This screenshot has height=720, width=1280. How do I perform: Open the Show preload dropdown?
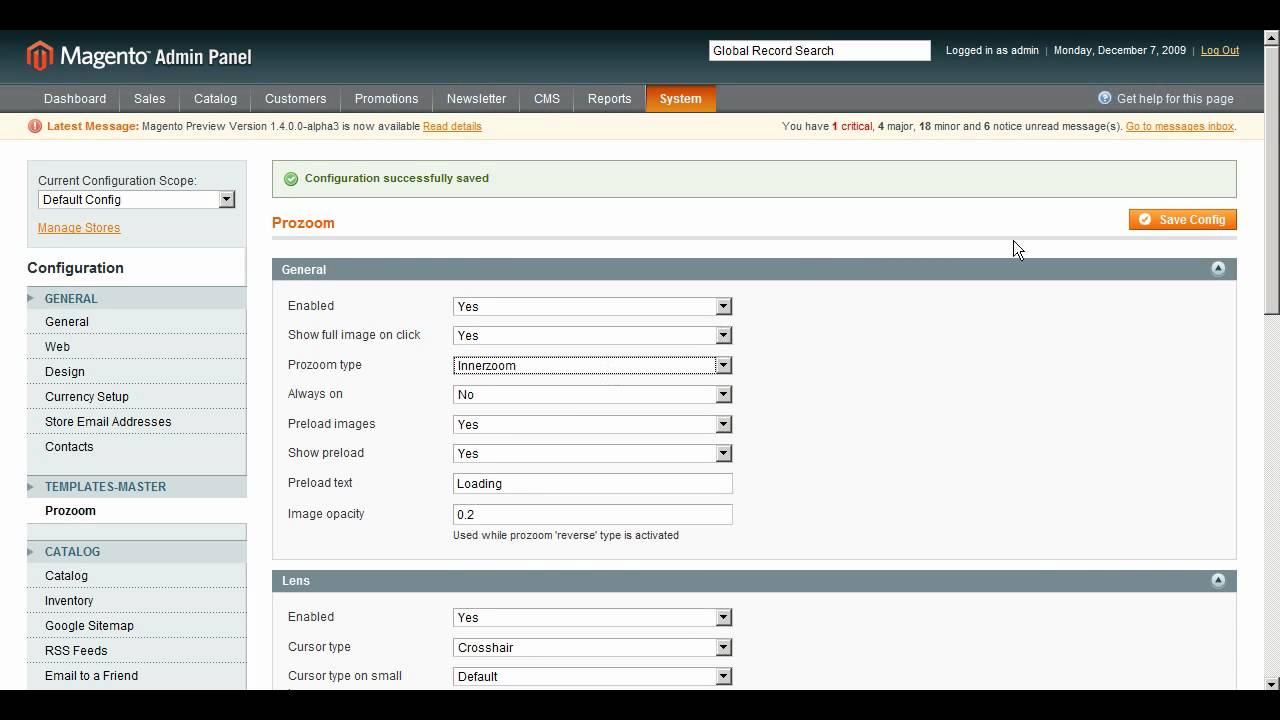593,453
